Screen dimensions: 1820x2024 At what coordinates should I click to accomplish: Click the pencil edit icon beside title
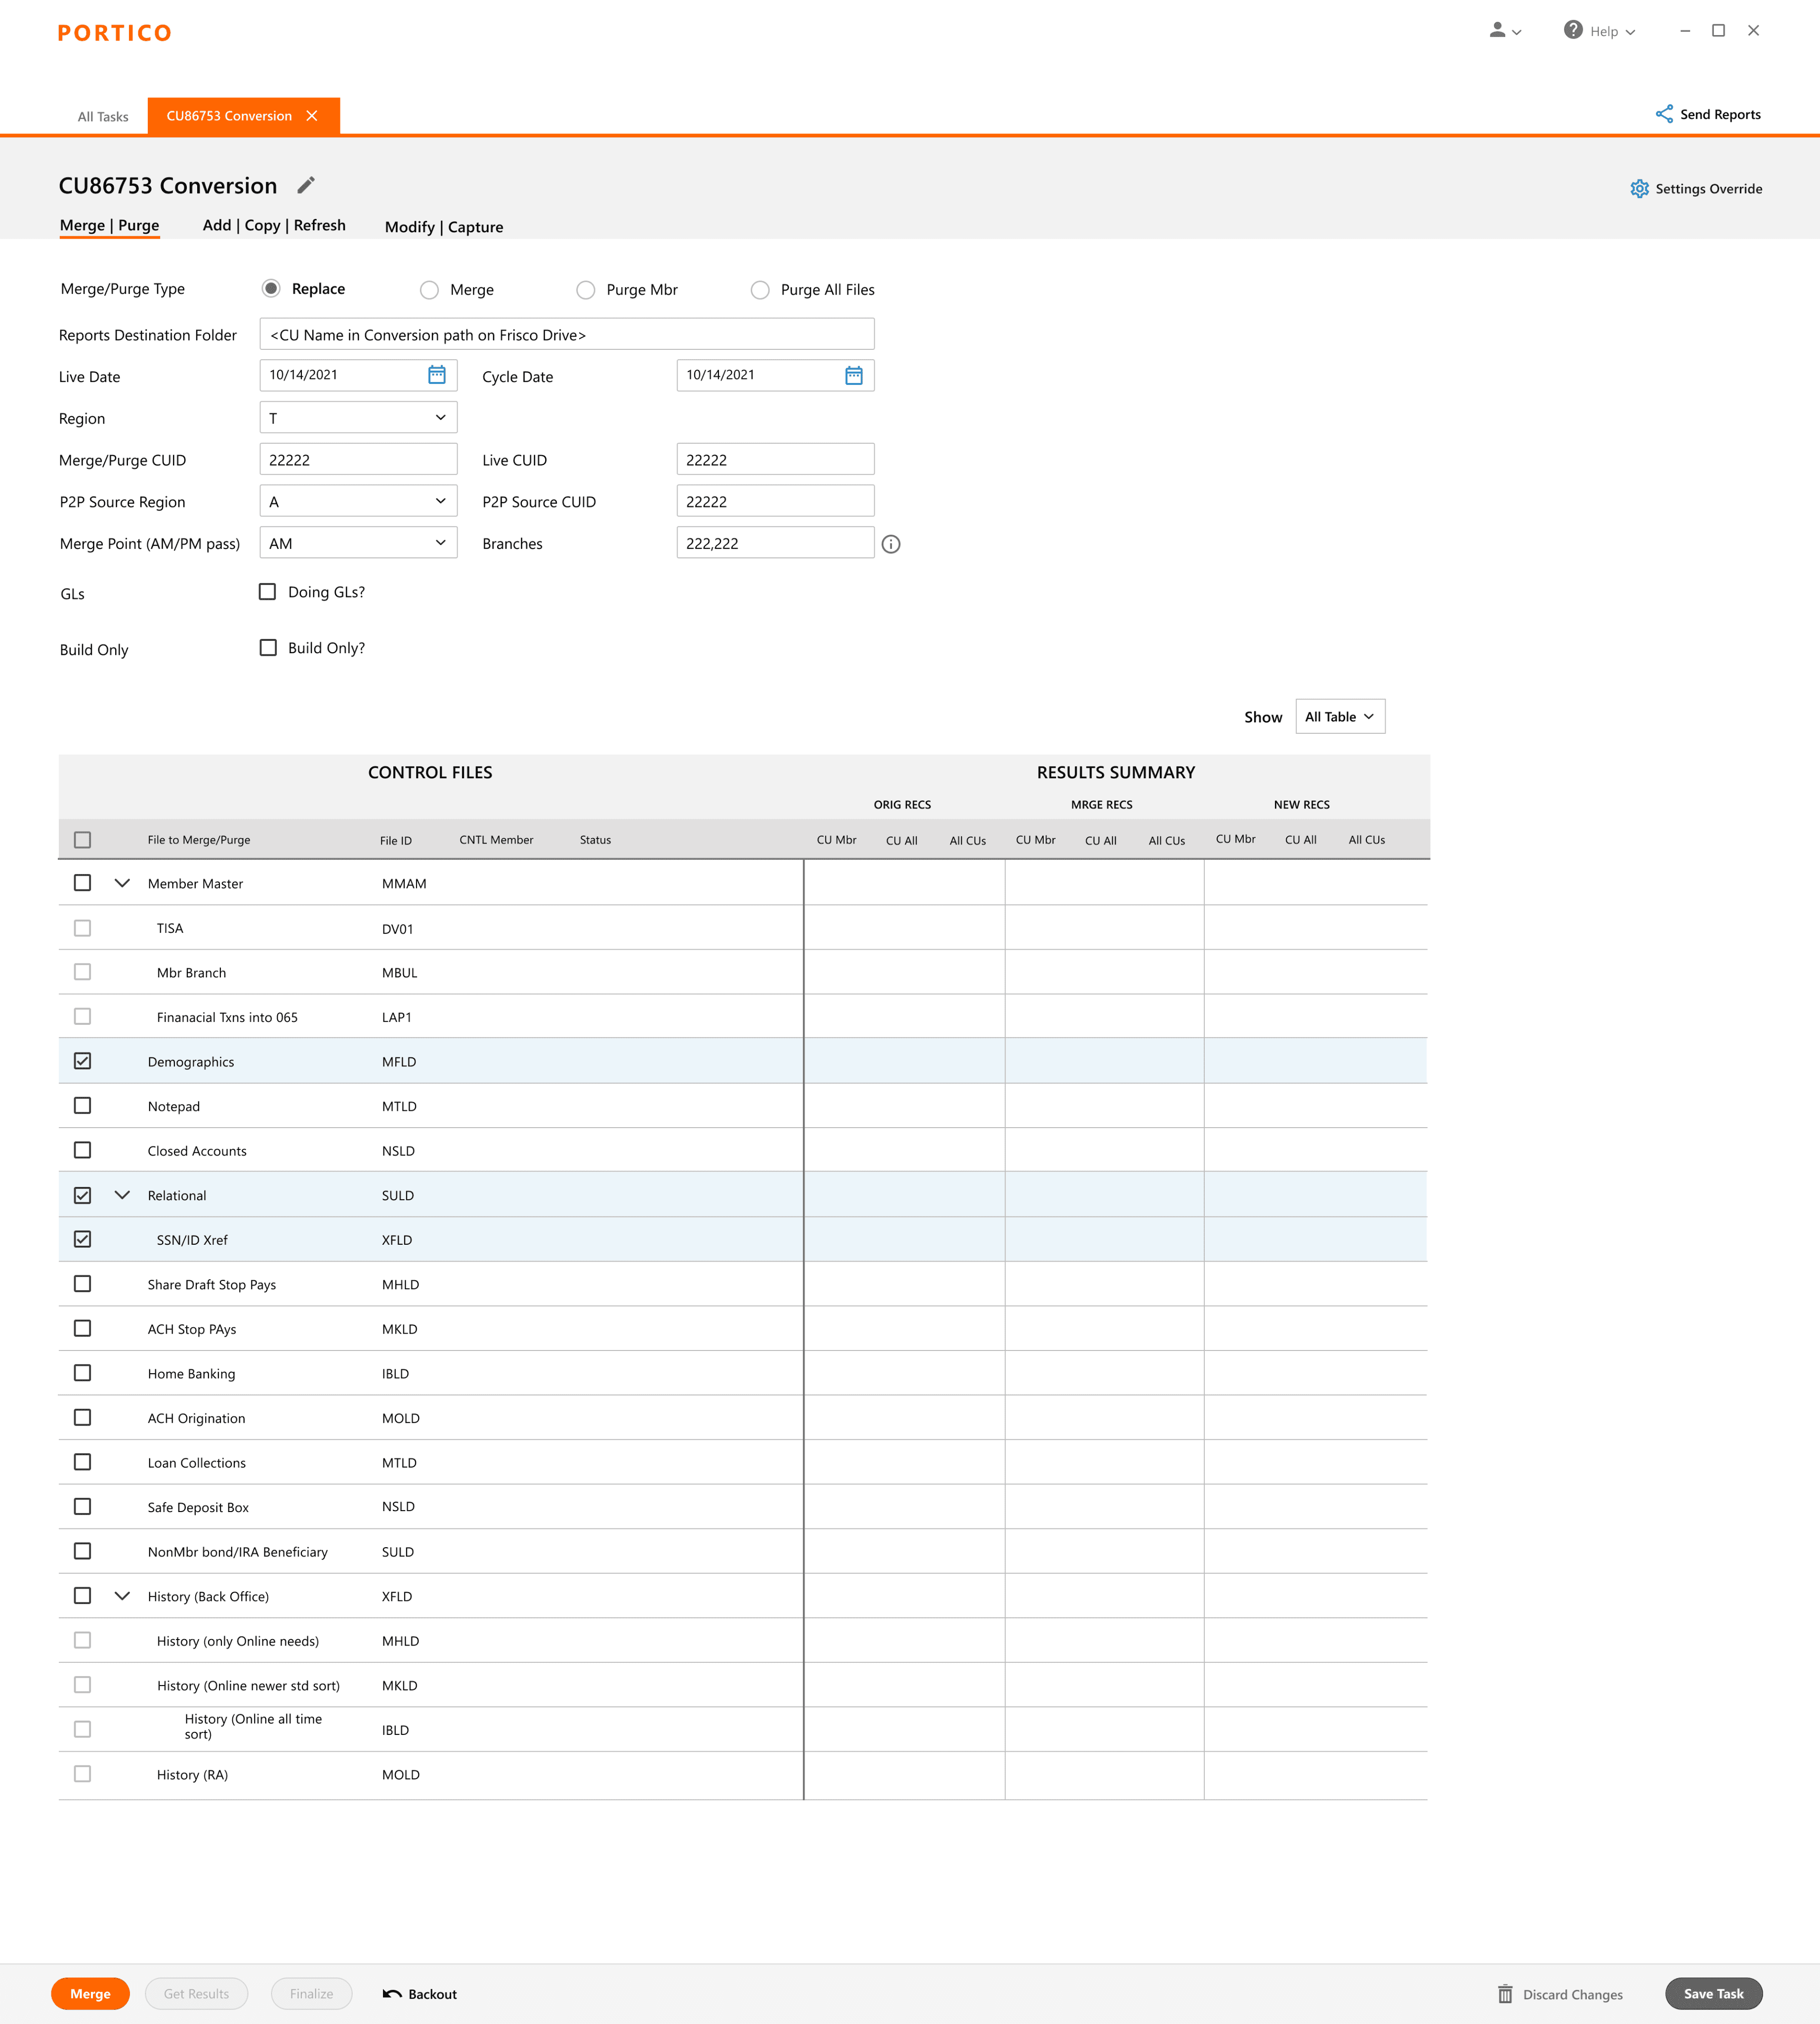pos(306,185)
